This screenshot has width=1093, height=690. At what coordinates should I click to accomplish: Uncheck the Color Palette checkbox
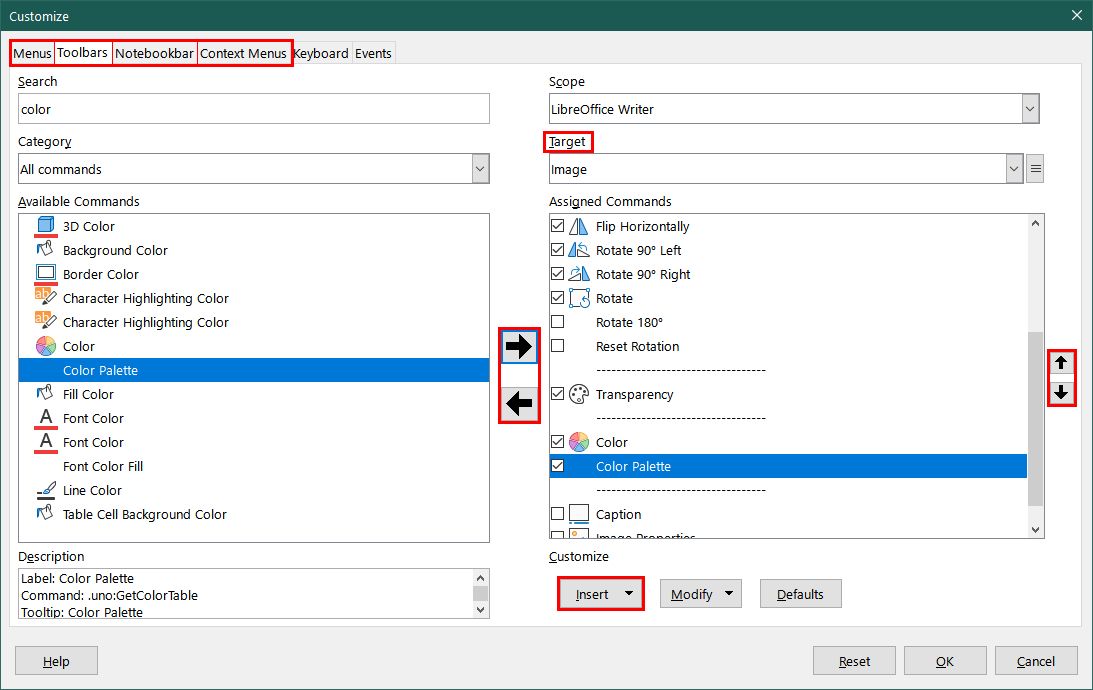(x=558, y=466)
